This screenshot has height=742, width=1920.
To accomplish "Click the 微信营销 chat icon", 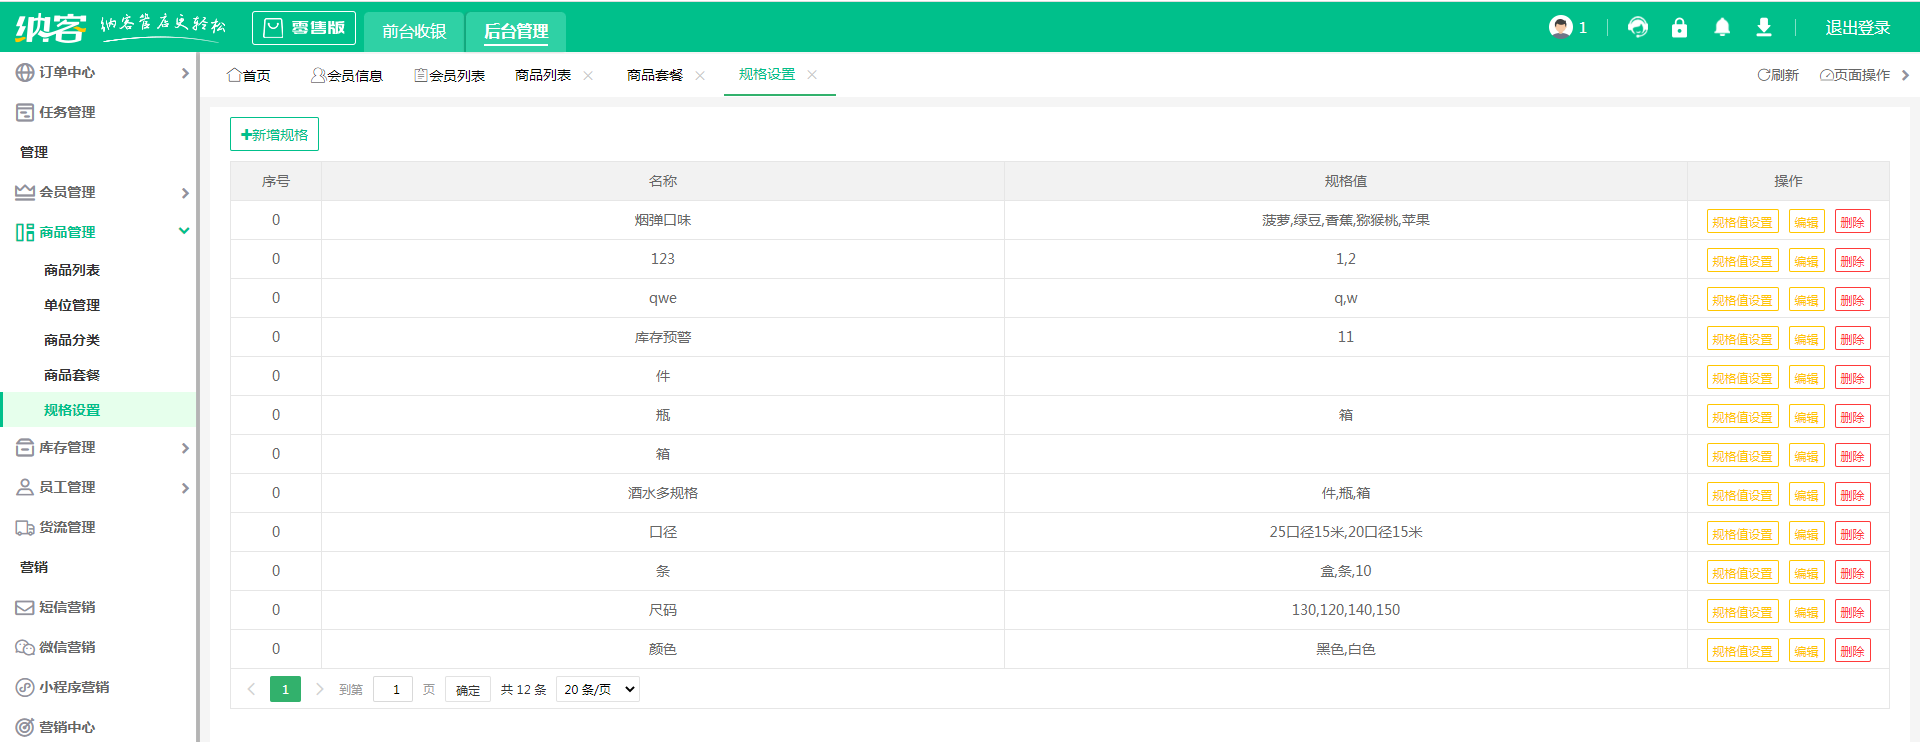I will 25,647.
